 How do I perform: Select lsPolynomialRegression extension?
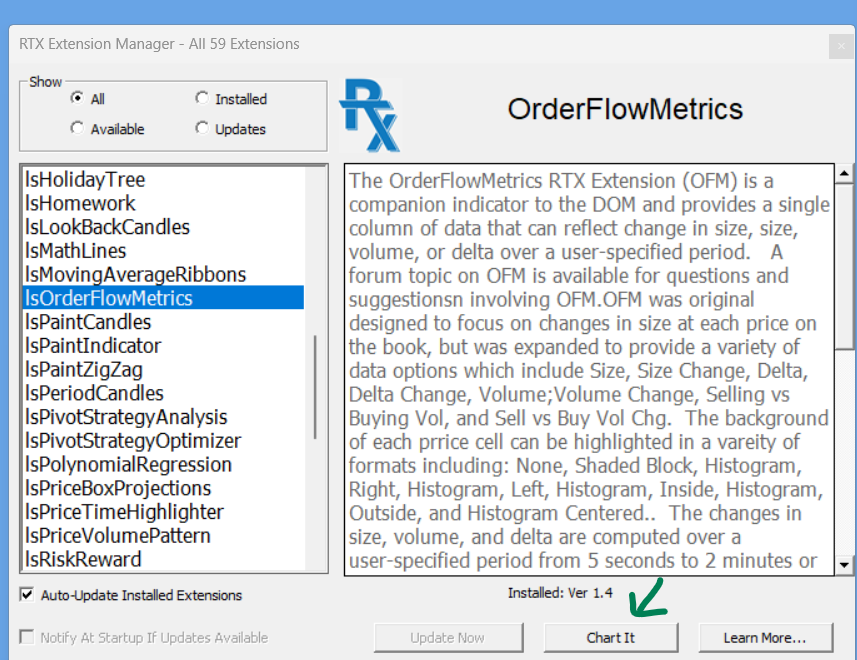(x=163, y=464)
